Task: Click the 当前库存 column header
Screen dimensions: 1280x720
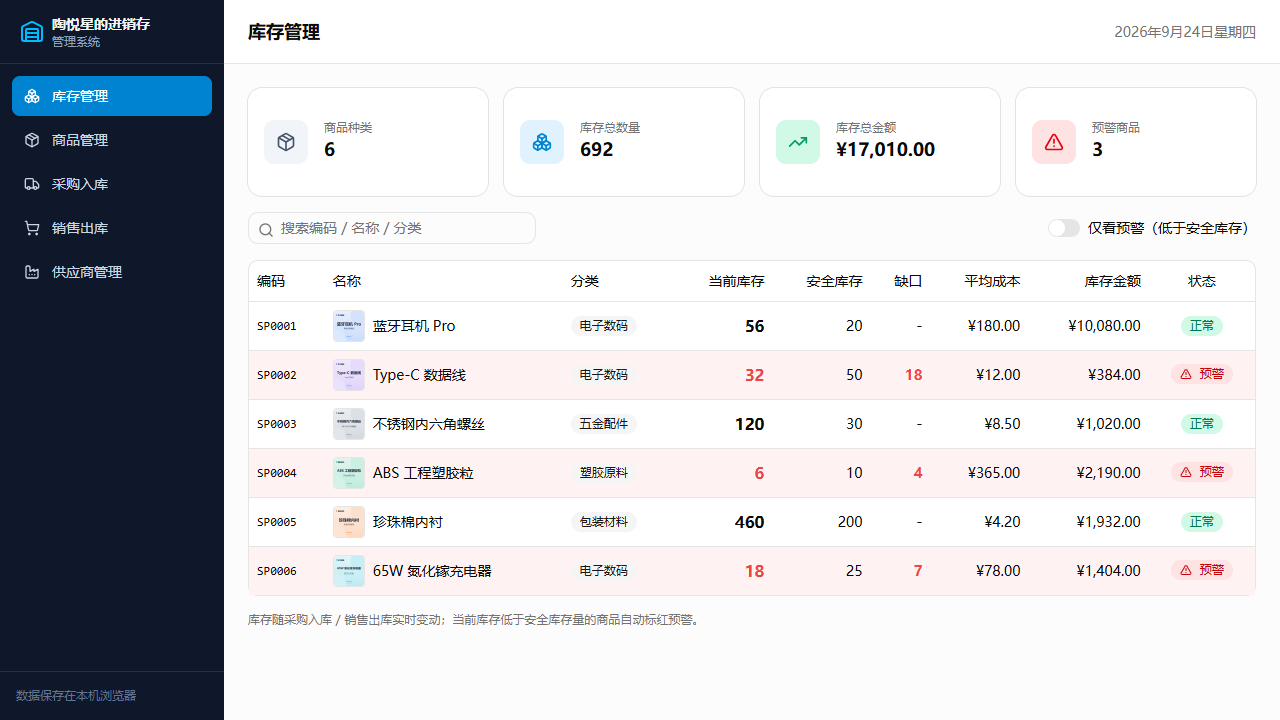Action: pyautogui.click(x=736, y=281)
